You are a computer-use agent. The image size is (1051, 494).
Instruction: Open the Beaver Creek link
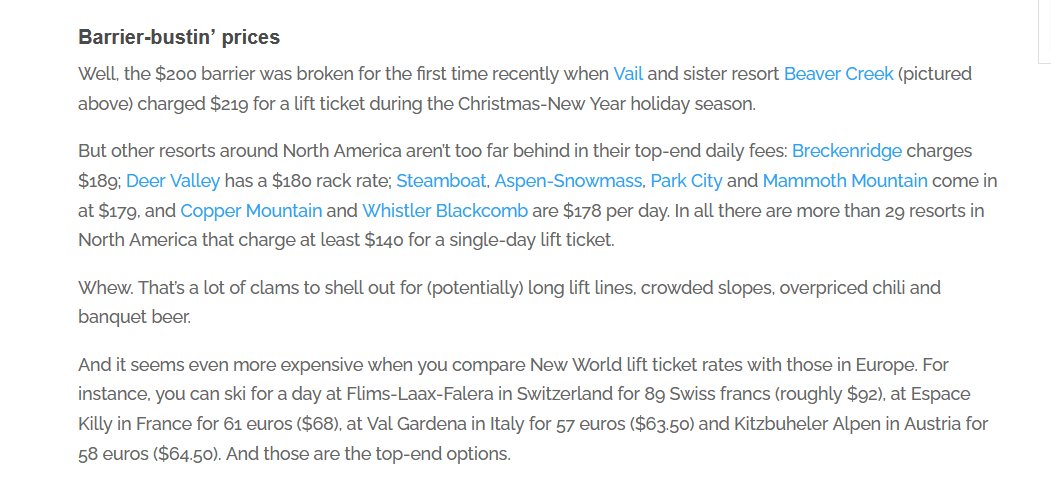[x=839, y=74]
